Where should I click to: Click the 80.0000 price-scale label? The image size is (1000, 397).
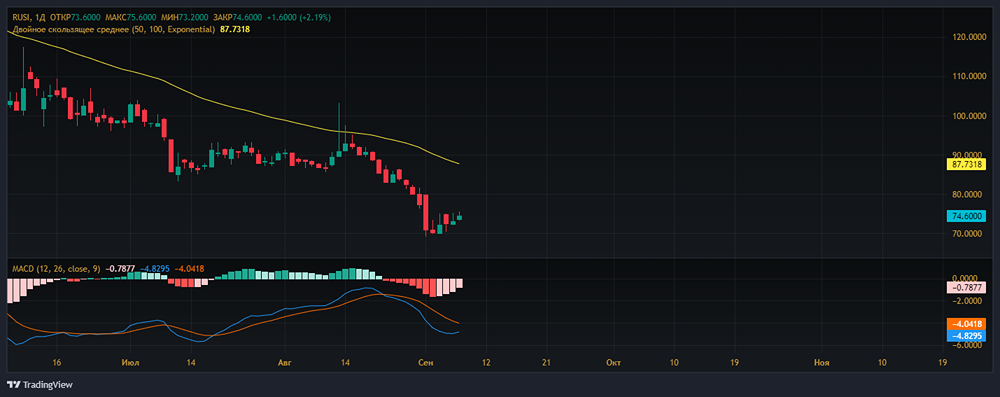coord(968,194)
